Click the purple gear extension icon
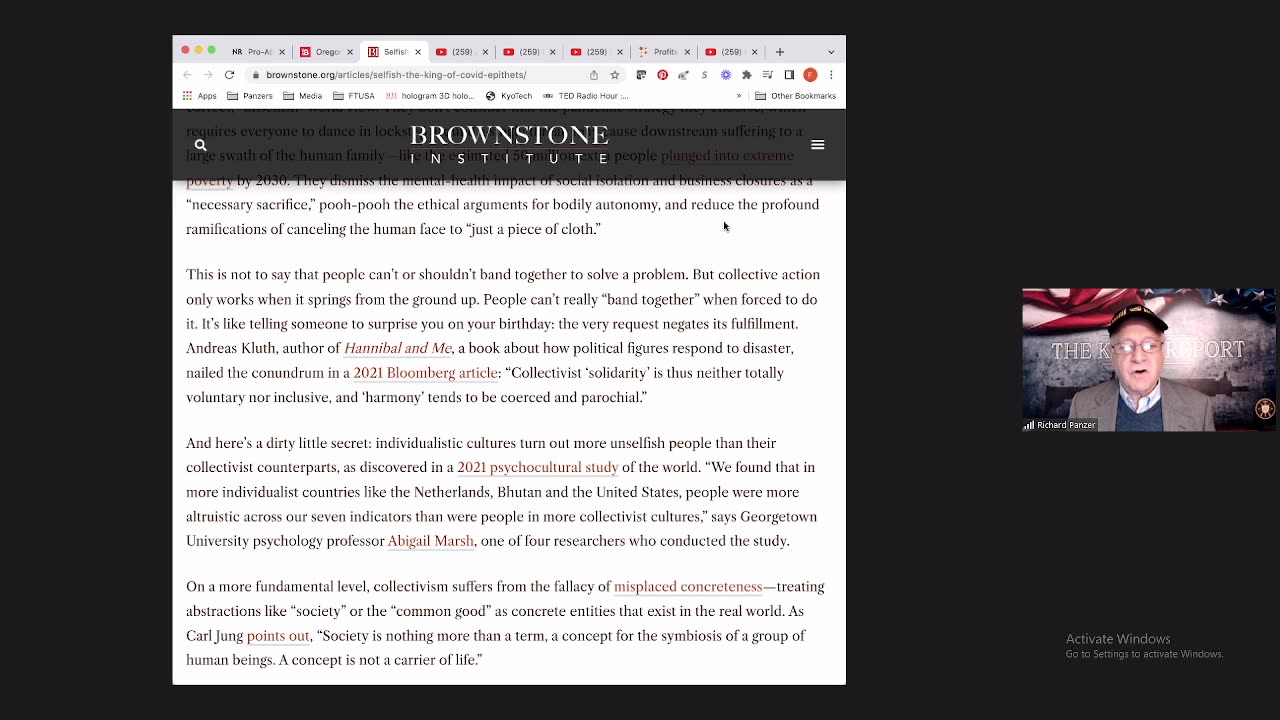Viewport: 1280px width, 720px height. 726,75
